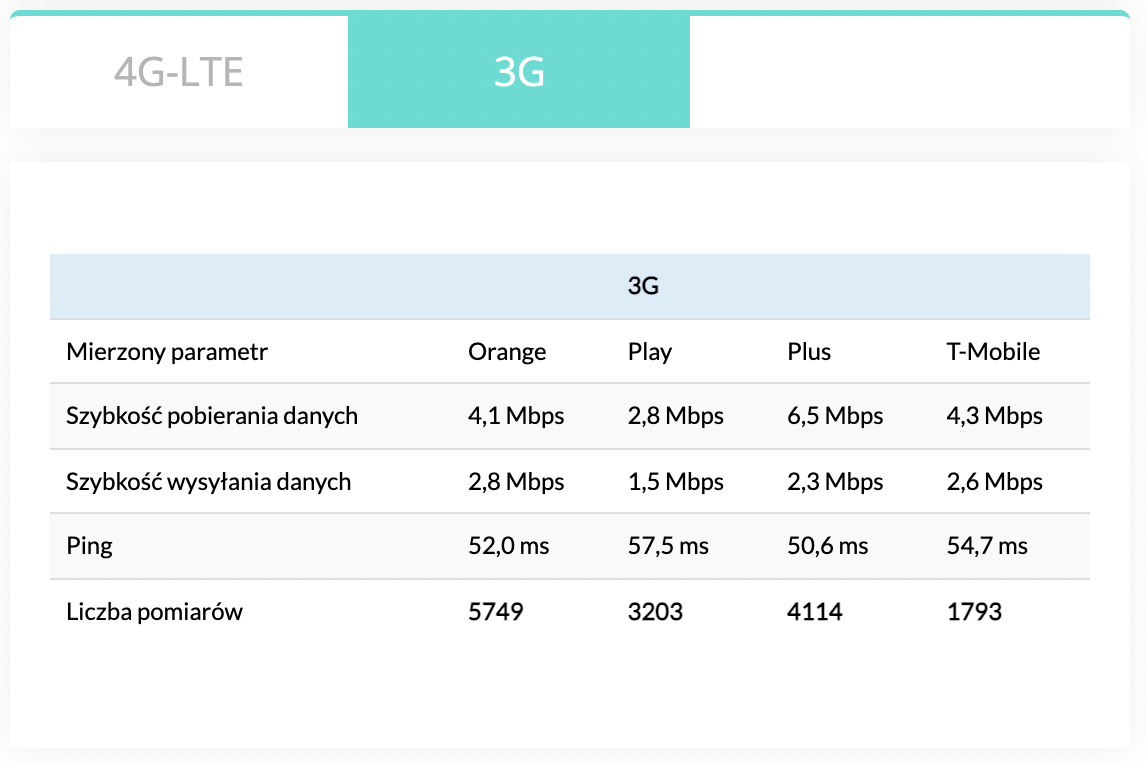Image resolution: width=1146 pixels, height=762 pixels.
Task: Click the 3G table title header
Action: tap(643, 286)
